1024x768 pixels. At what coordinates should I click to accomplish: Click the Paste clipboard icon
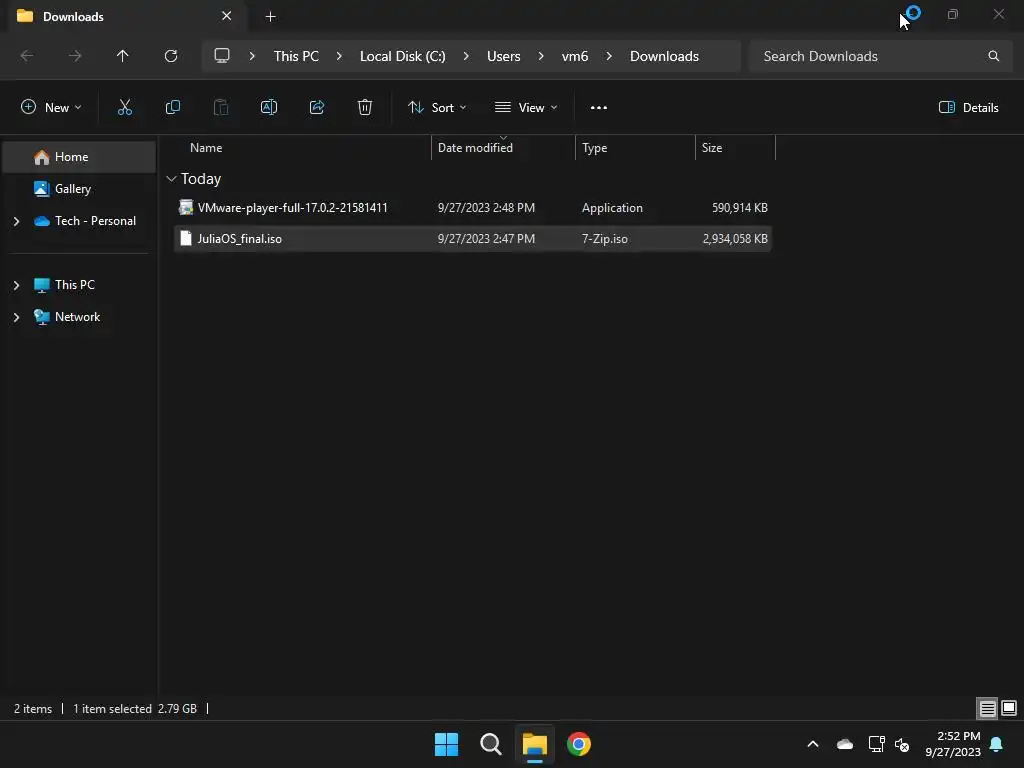click(221, 108)
